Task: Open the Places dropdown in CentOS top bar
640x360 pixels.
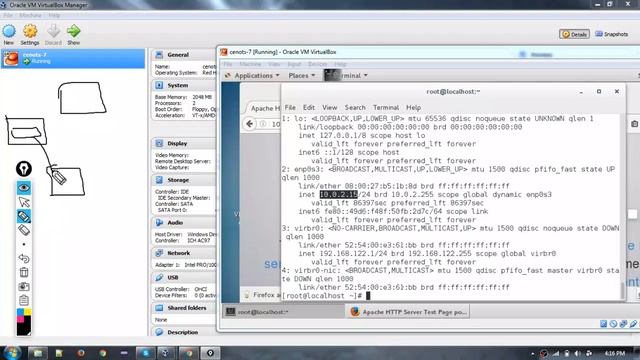Action: point(302,76)
